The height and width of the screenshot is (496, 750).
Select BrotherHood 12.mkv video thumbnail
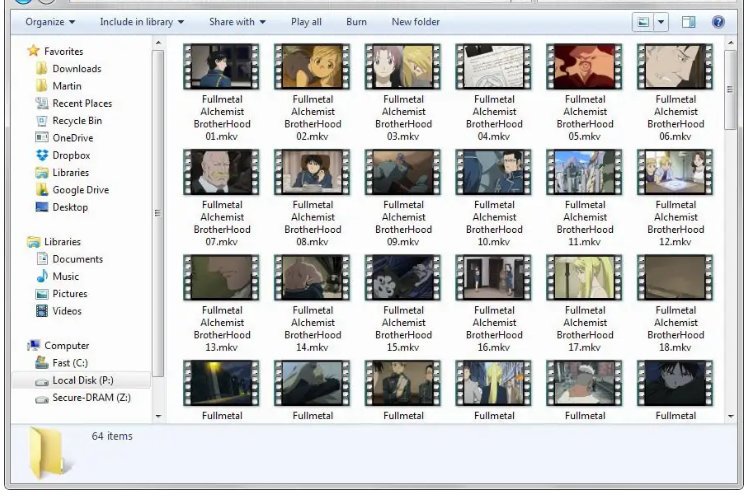(x=675, y=172)
